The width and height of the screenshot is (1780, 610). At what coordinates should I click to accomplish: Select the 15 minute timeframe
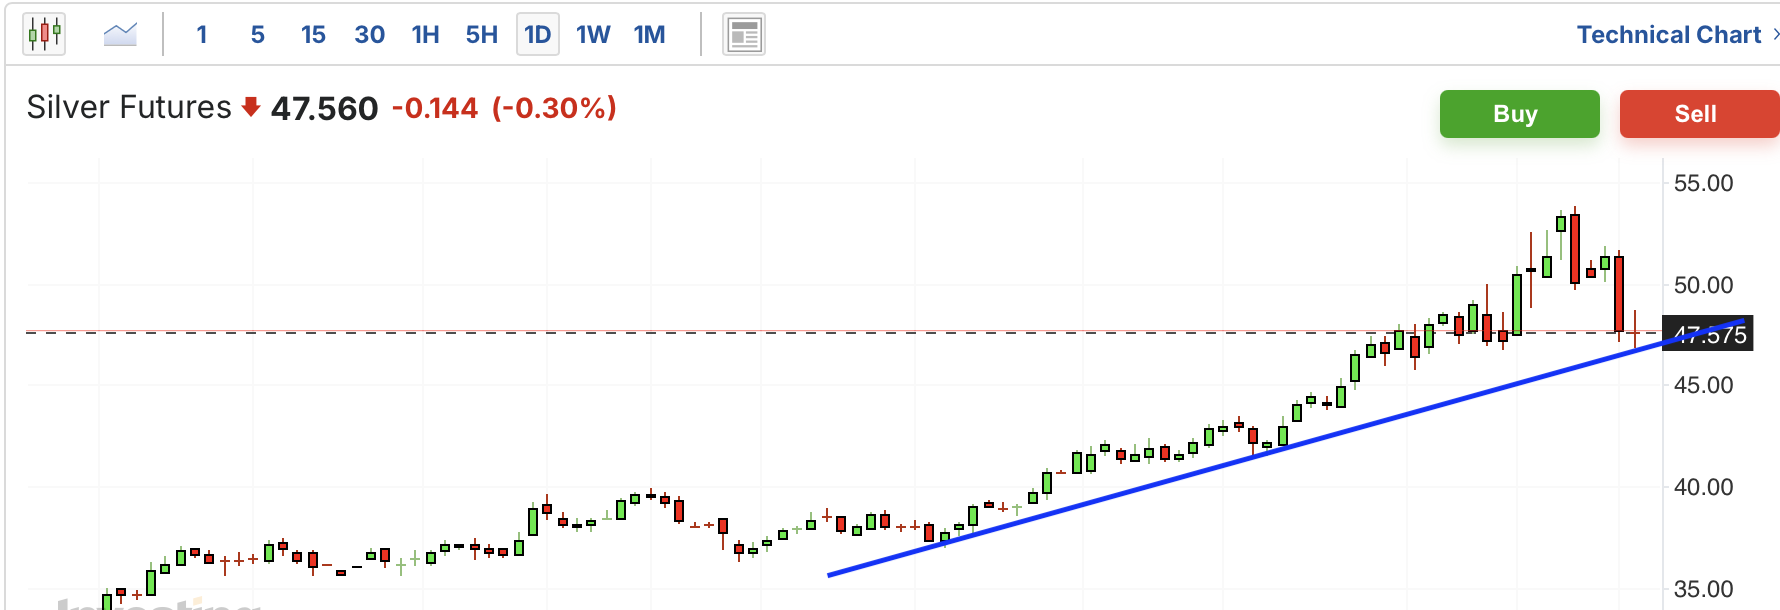tap(313, 35)
